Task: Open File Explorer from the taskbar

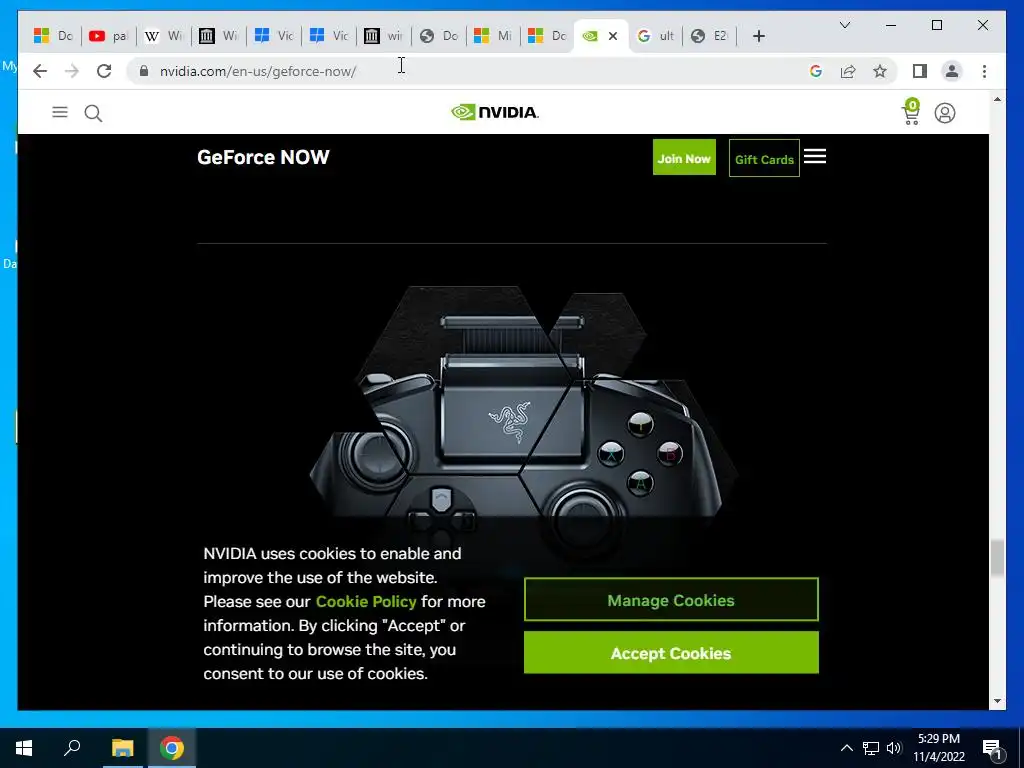Action: 122,748
